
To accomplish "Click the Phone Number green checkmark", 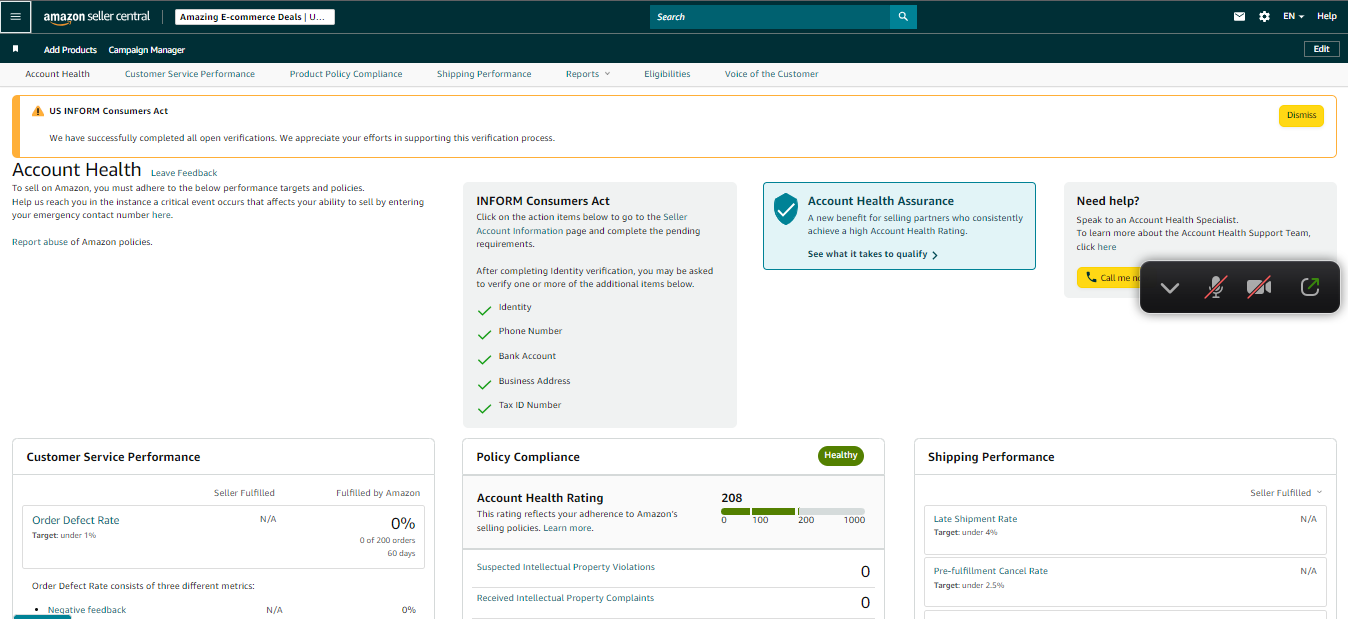I will pyautogui.click(x=485, y=334).
